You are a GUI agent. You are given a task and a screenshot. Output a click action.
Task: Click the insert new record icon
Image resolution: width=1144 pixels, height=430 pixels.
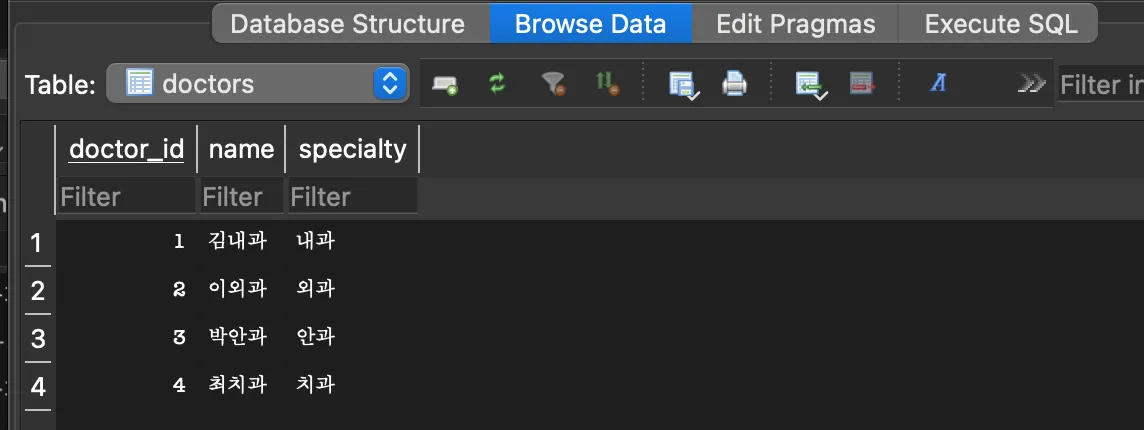[x=809, y=85]
